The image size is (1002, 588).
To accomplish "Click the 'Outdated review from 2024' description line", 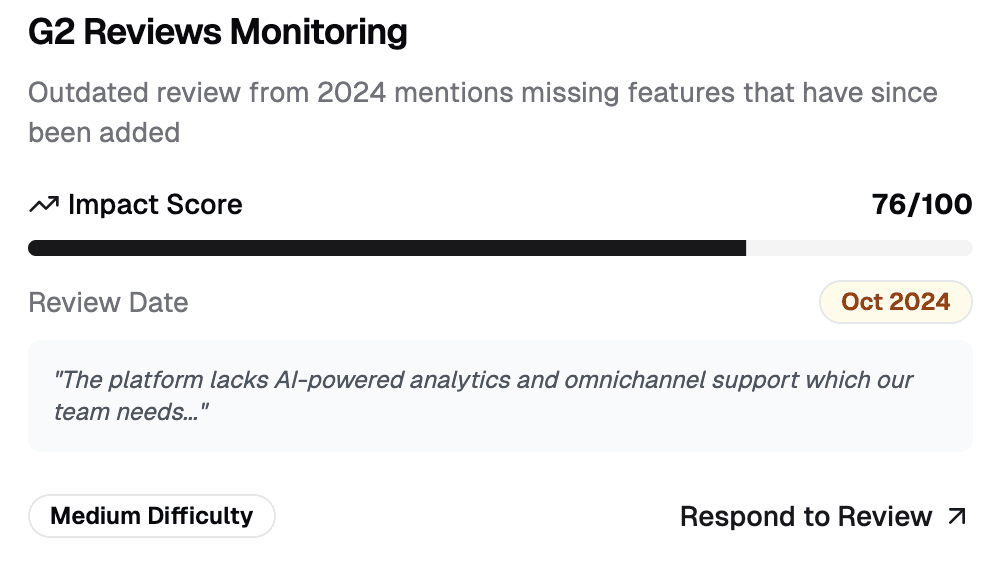I will click(x=482, y=93).
